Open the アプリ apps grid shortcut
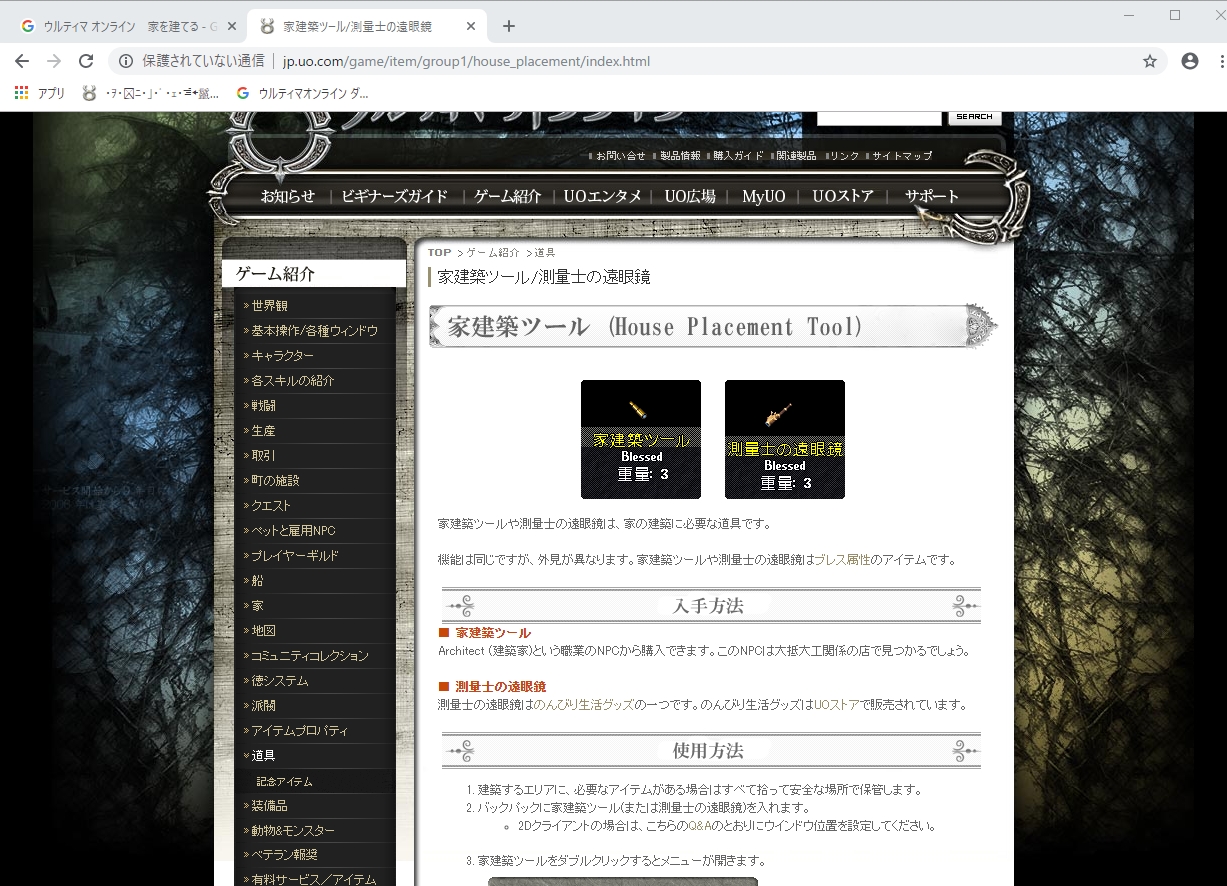1227x886 pixels. point(40,93)
